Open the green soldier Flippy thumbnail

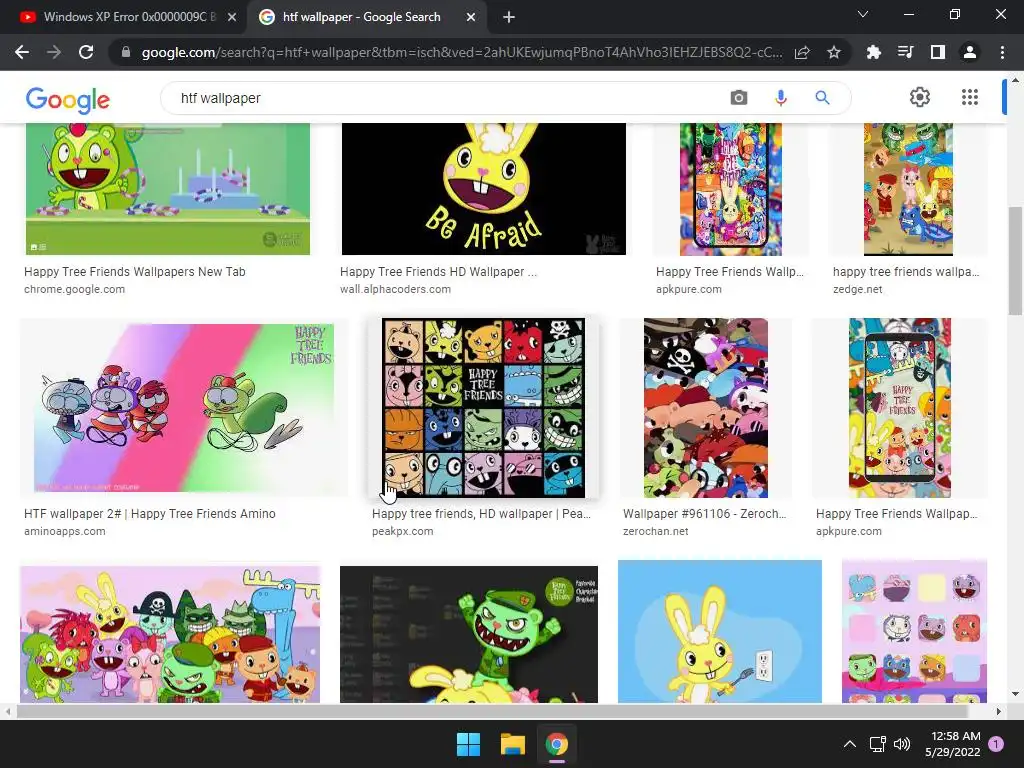(x=468, y=633)
